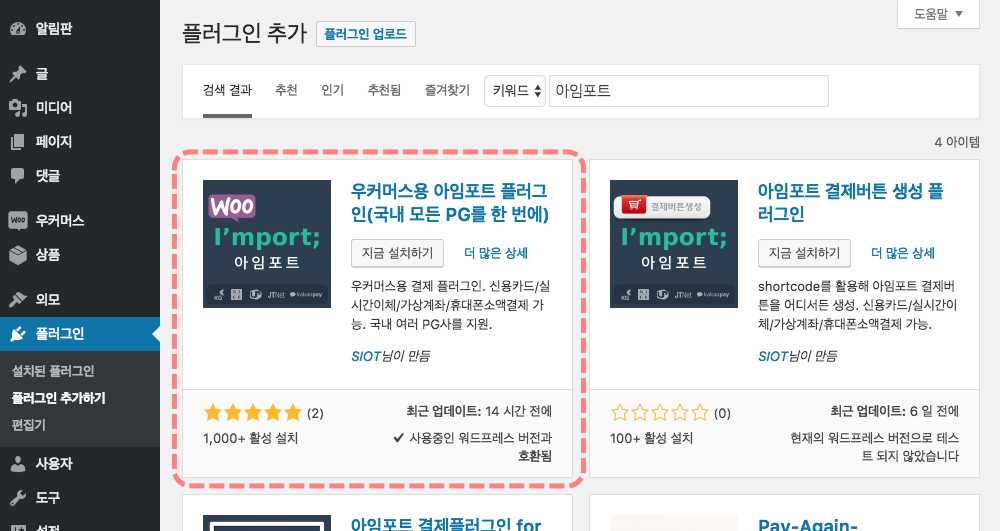
Task: Click the 4 아이템 result count text
Action: 957,142
